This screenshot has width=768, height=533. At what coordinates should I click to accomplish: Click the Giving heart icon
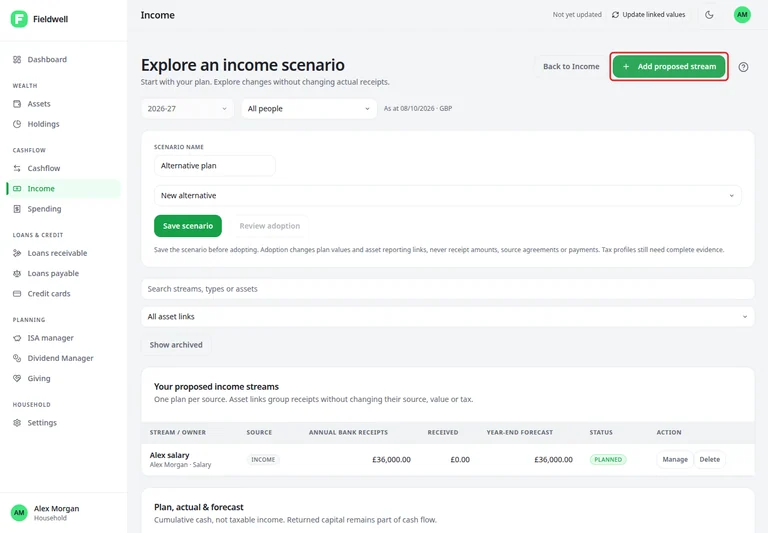pyautogui.click(x=17, y=378)
